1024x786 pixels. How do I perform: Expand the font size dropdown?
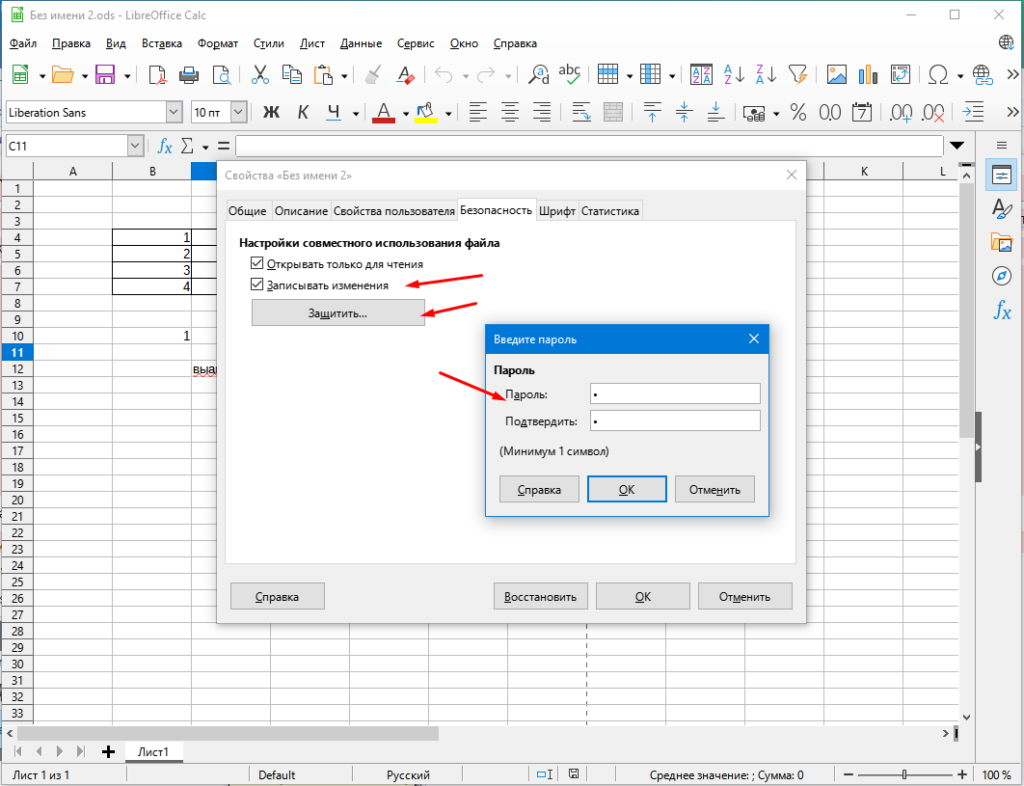[x=238, y=112]
